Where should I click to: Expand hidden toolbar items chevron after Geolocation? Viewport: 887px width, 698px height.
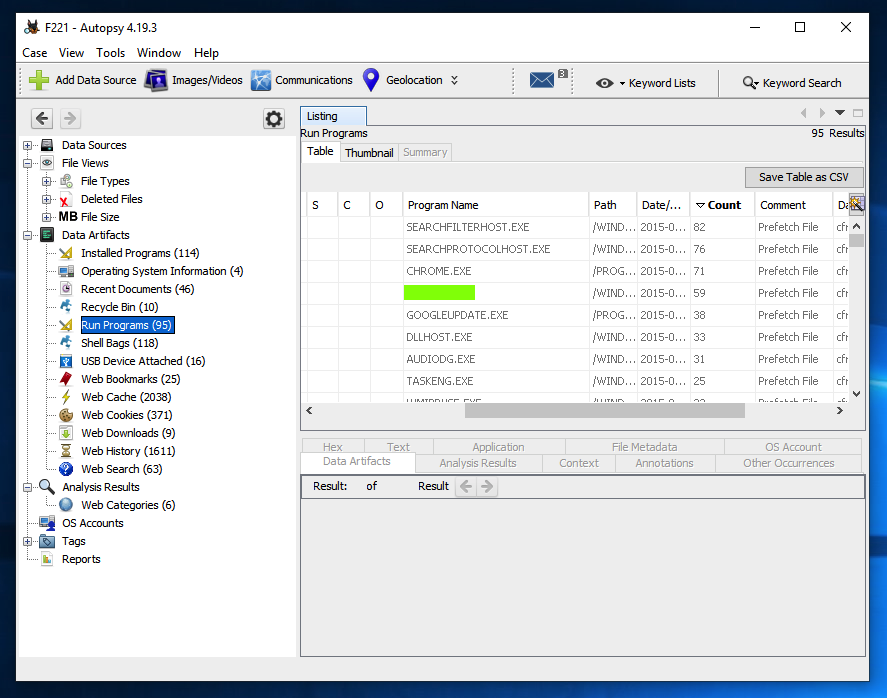pyautogui.click(x=454, y=80)
